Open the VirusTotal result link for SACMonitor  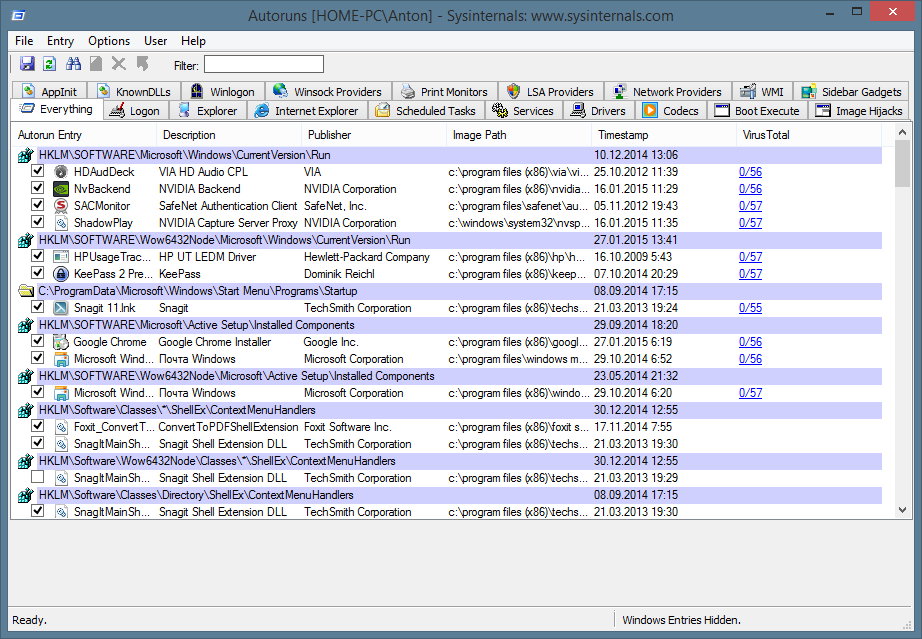tap(750, 206)
